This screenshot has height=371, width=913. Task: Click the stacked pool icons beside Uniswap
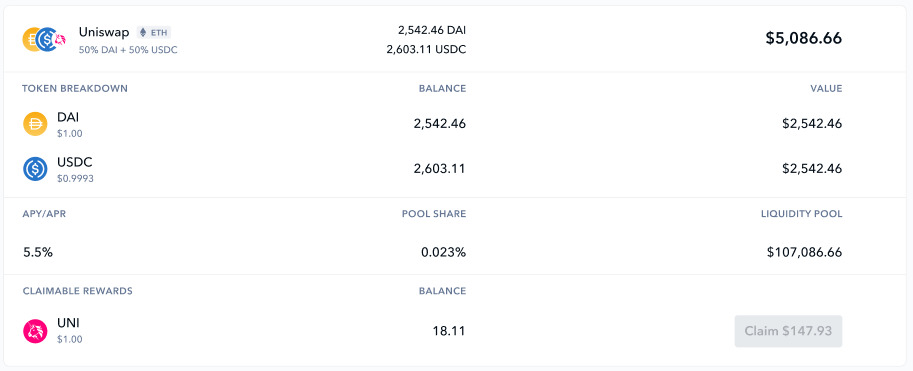[x=44, y=39]
